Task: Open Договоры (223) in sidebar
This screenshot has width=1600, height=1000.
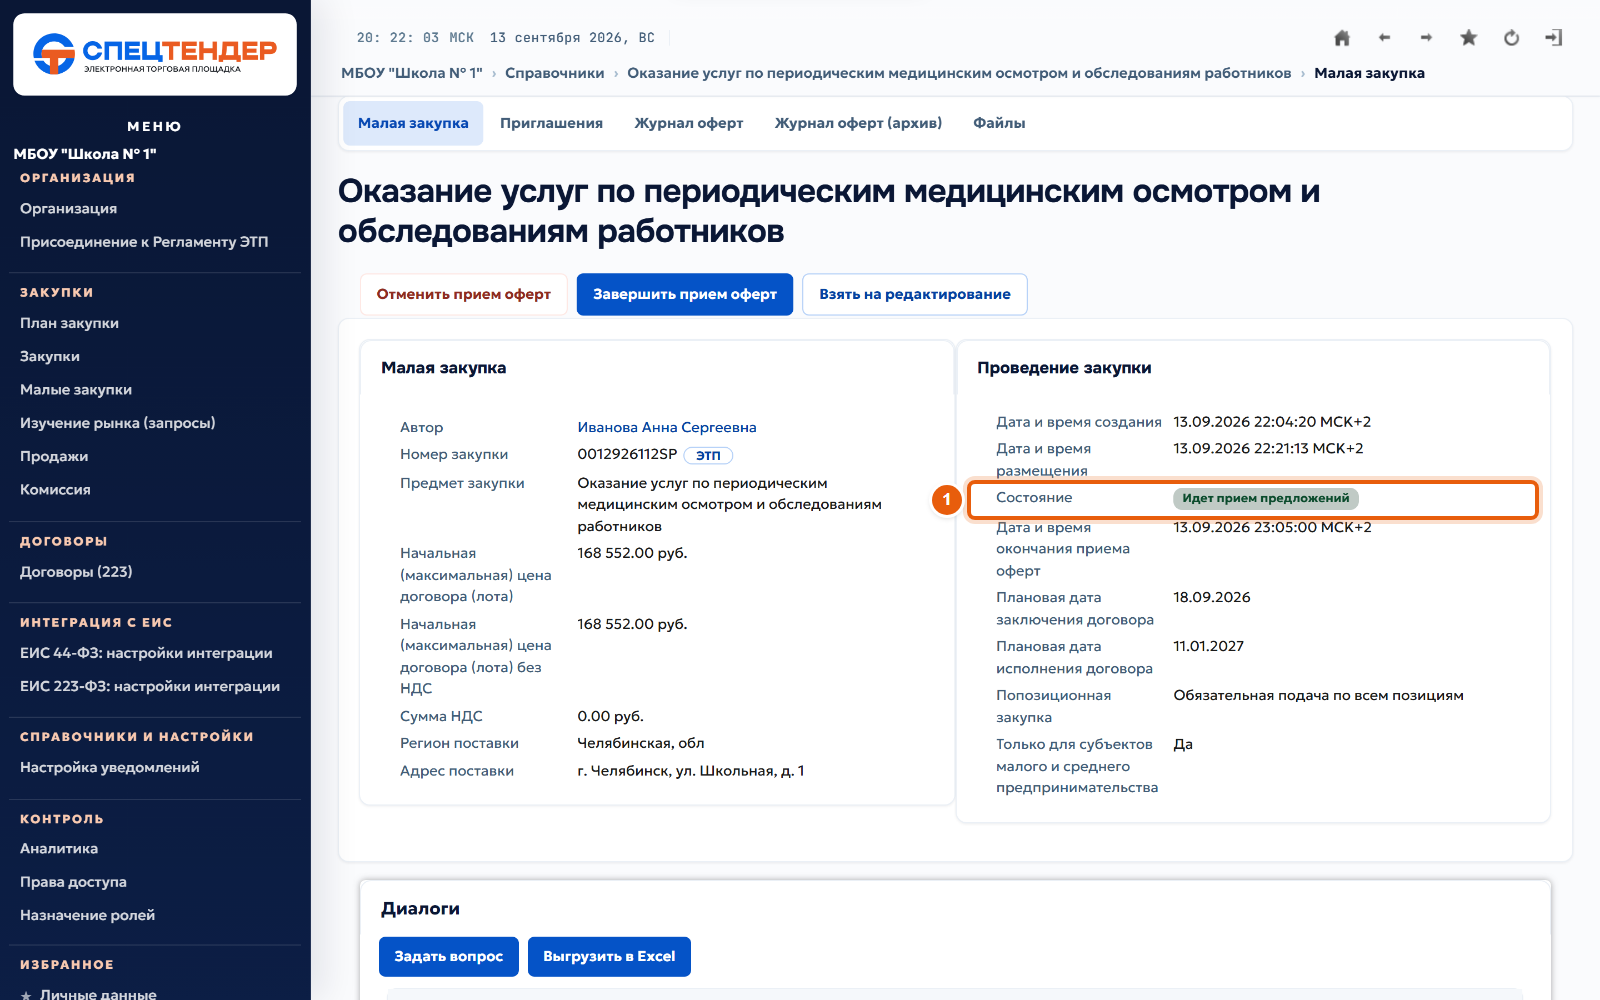Action: coord(76,572)
